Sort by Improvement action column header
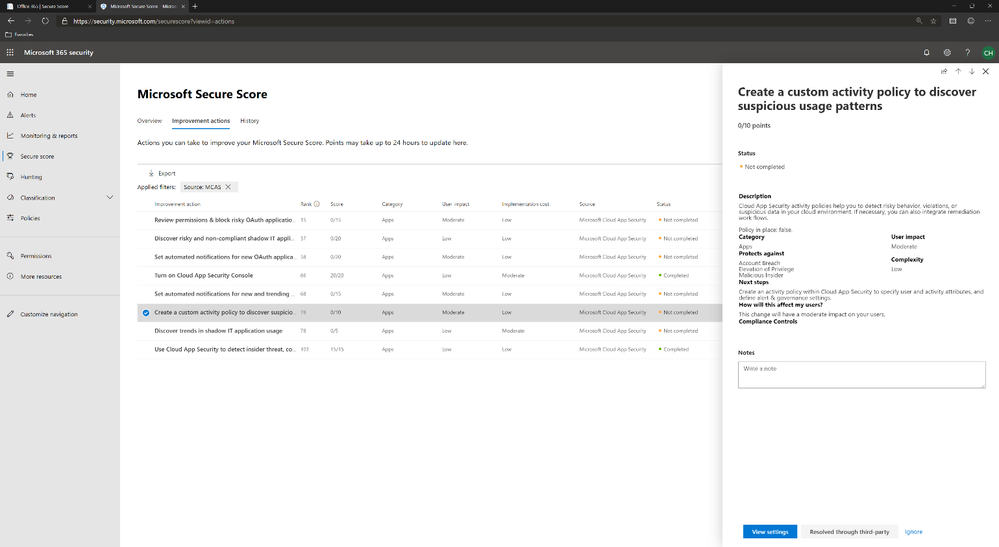This screenshot has height=547, width=999. coord(177,204)
